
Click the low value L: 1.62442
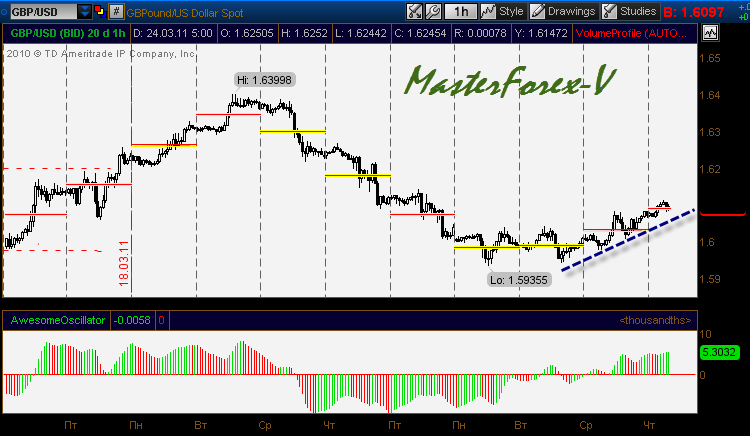tap(361, 33)
